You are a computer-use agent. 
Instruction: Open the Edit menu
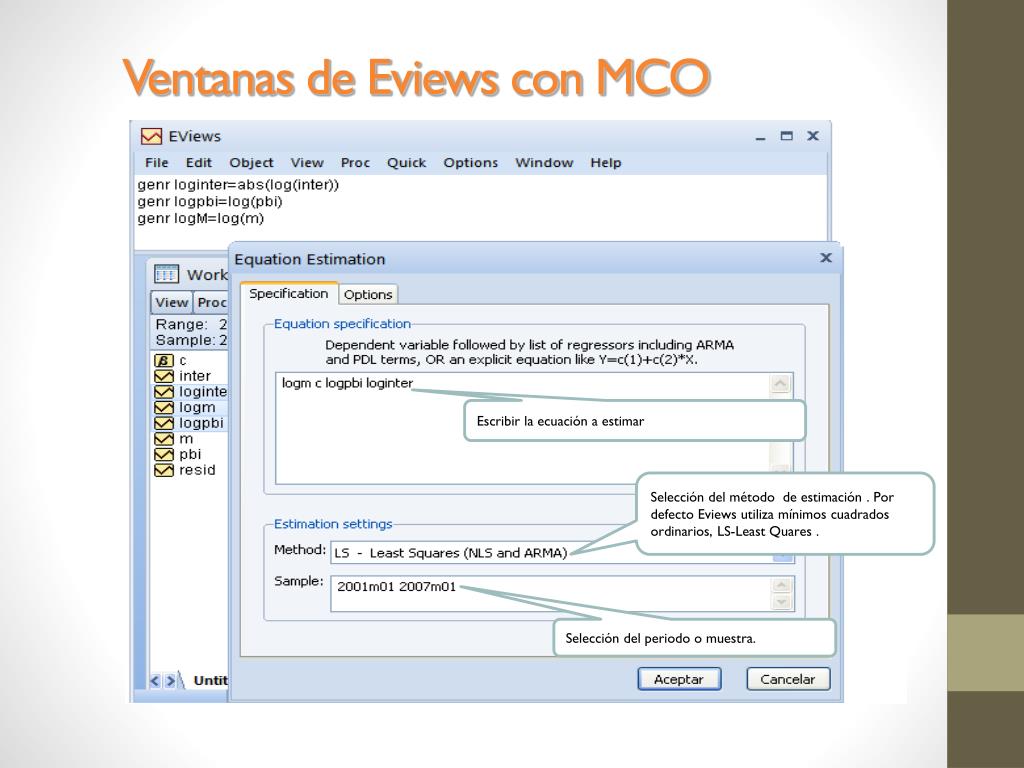pyautogui.click(x=199, y=163)
